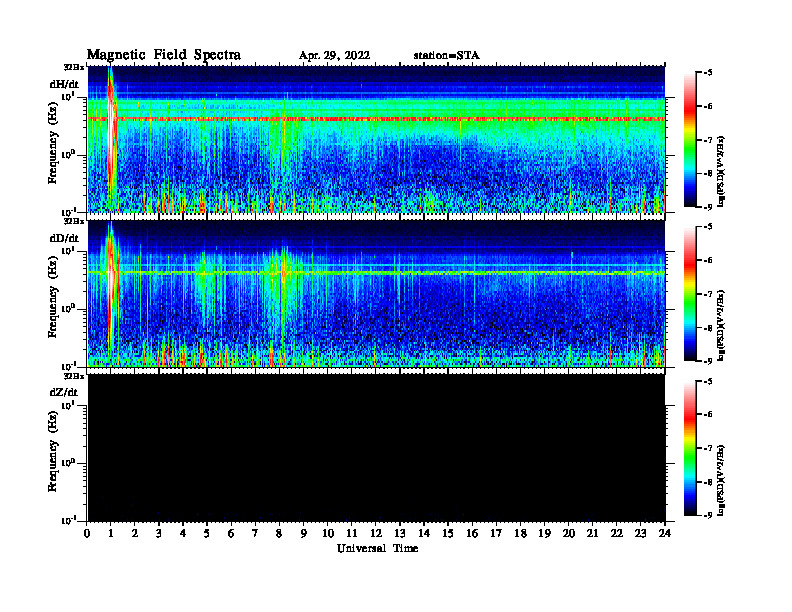Click hour tick label '17' on time axis
792x612 pixels.
[496, 534]
